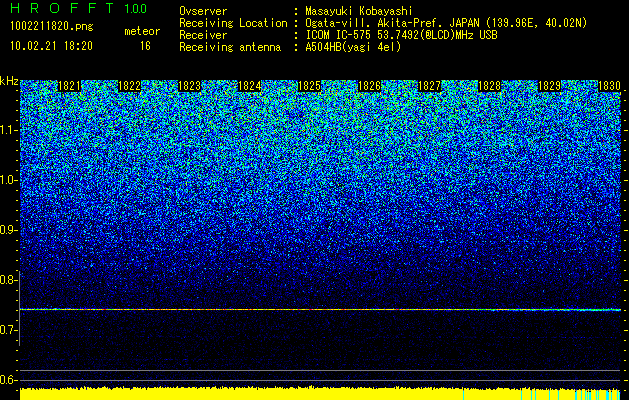Click the bright yellow carrier line in the spectrogram
Viewport: 629px width, 400px height.
pyautogui.click(x=320, y=309)
